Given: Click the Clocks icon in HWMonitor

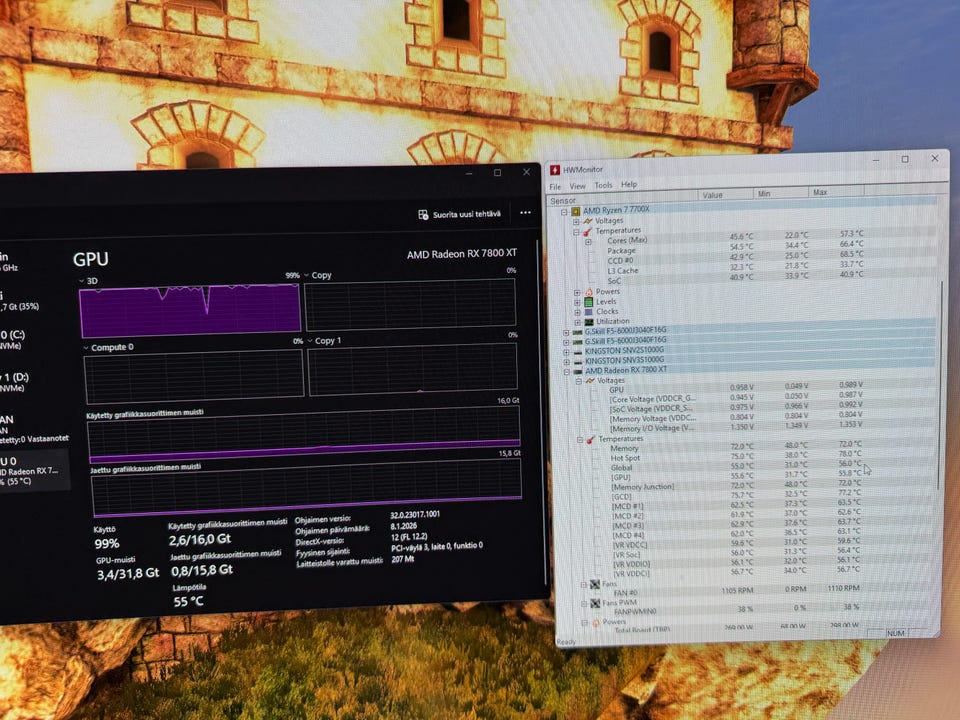Looking at the screenshot, I should click(589, 312).
